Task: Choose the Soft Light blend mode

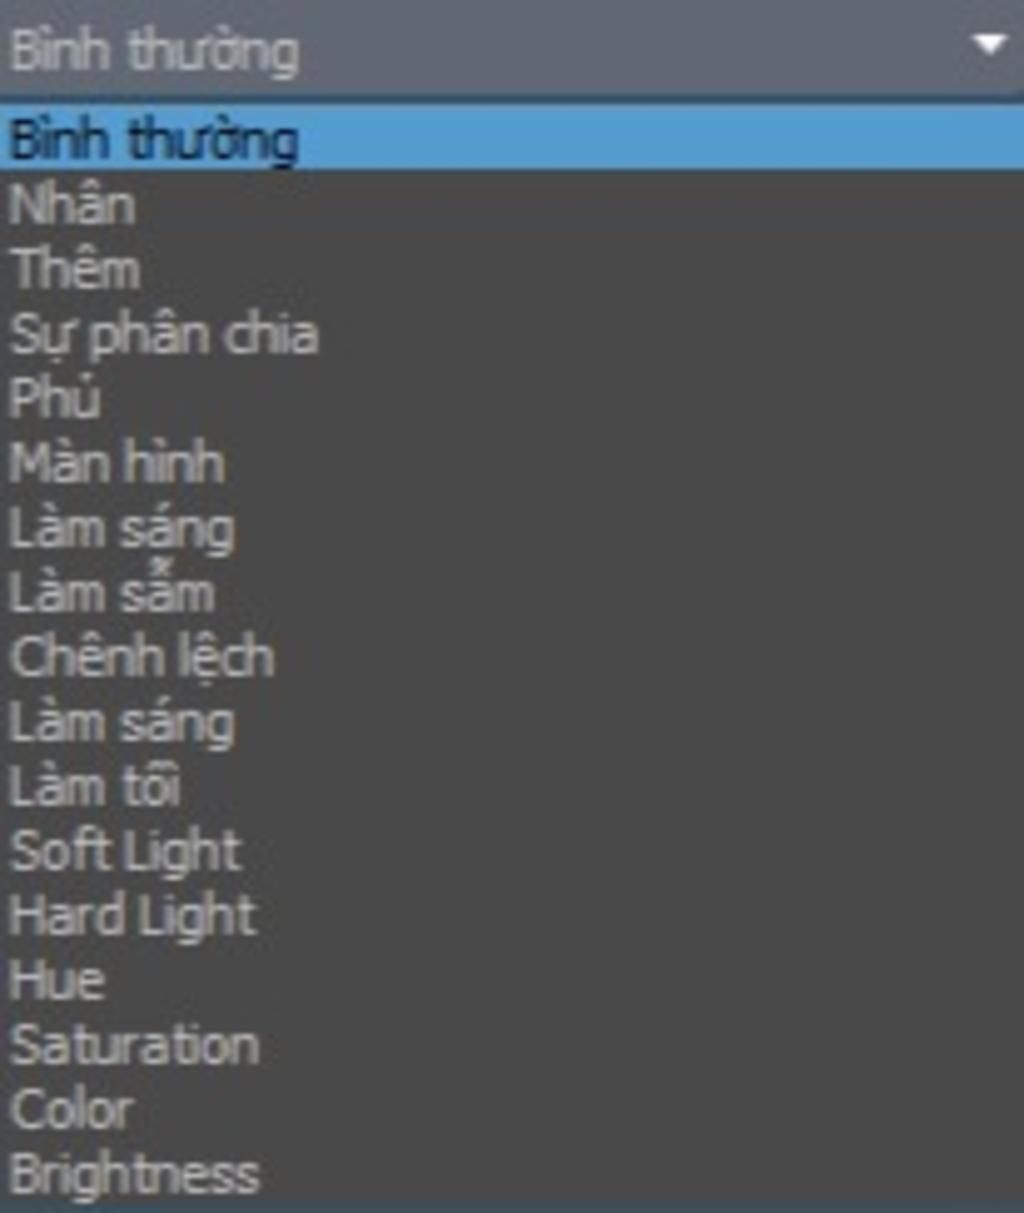Action: [126, 852]
